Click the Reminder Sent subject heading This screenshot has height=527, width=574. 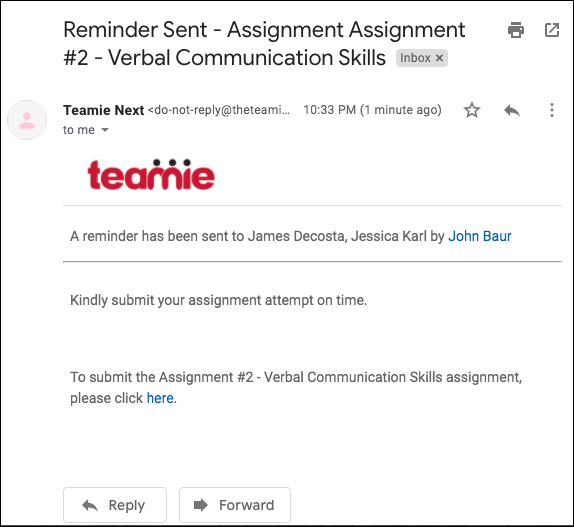264,44
